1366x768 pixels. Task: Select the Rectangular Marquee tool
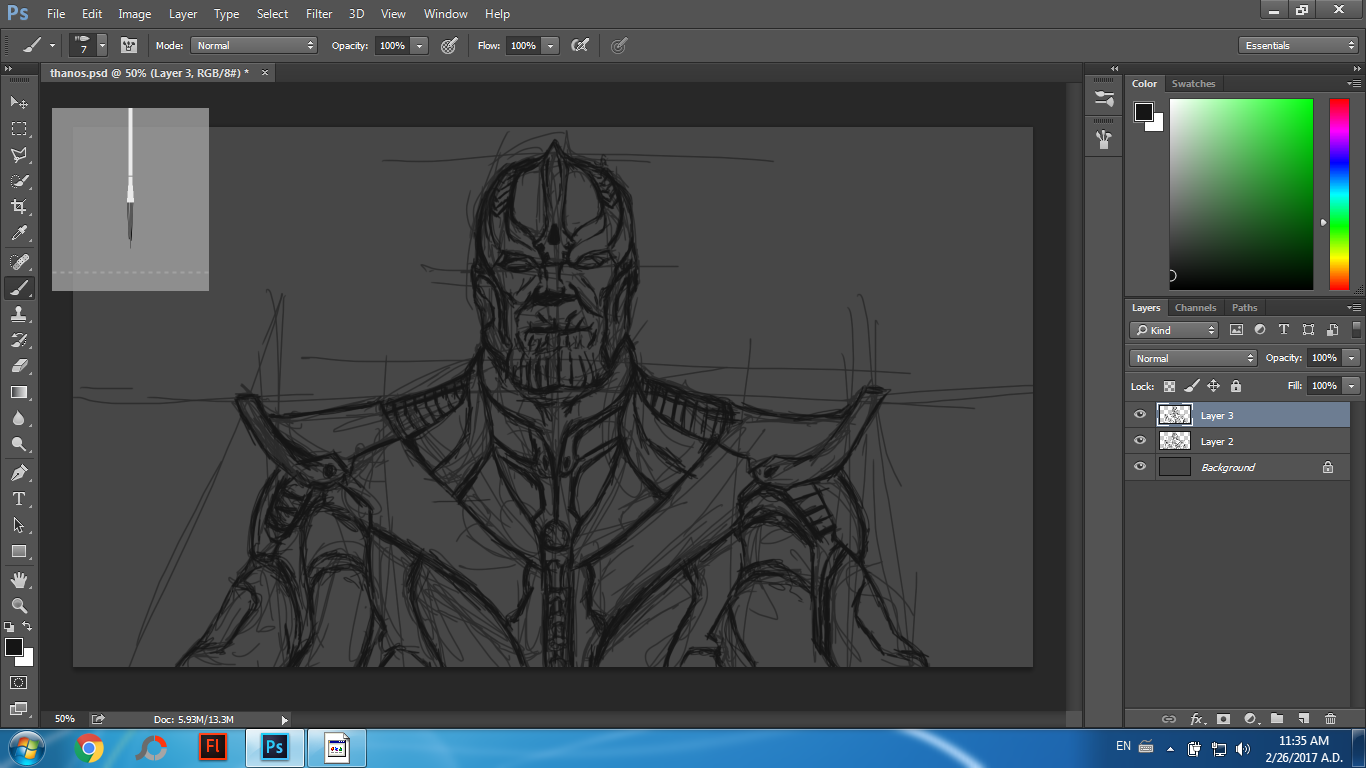pyautogui.click(x=19, y=128)
